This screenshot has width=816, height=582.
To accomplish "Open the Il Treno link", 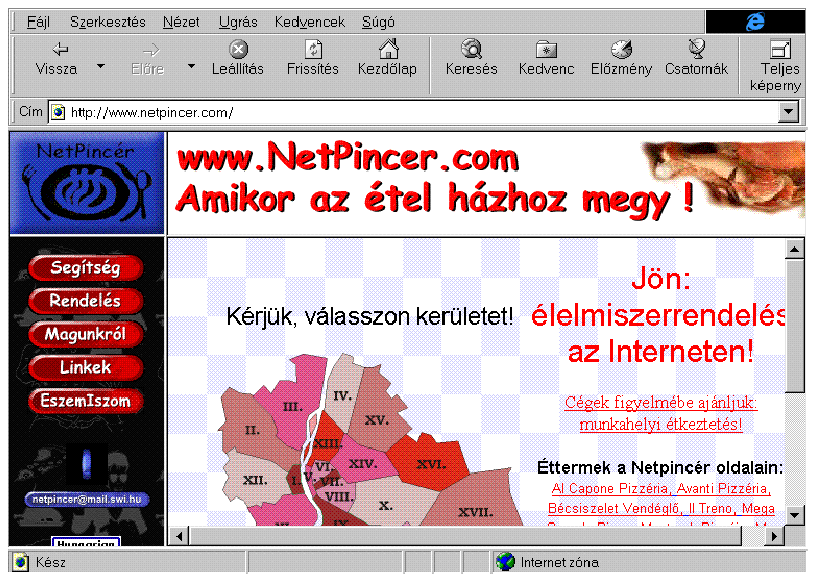I will (710, 508).
